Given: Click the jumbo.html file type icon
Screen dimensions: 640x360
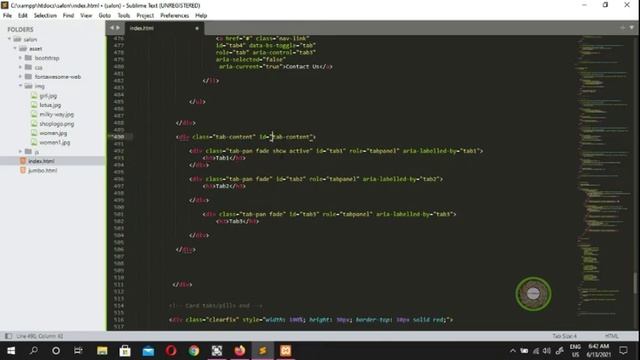Looking at the screenshot, I should pyautogui.click(x=23, y=170).
